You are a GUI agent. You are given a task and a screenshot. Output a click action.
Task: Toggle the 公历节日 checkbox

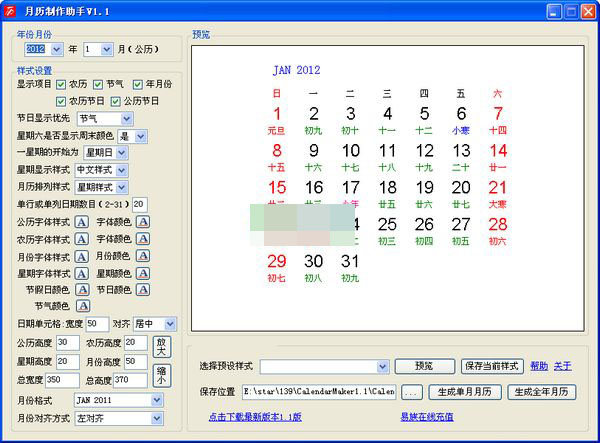(115, 101)
